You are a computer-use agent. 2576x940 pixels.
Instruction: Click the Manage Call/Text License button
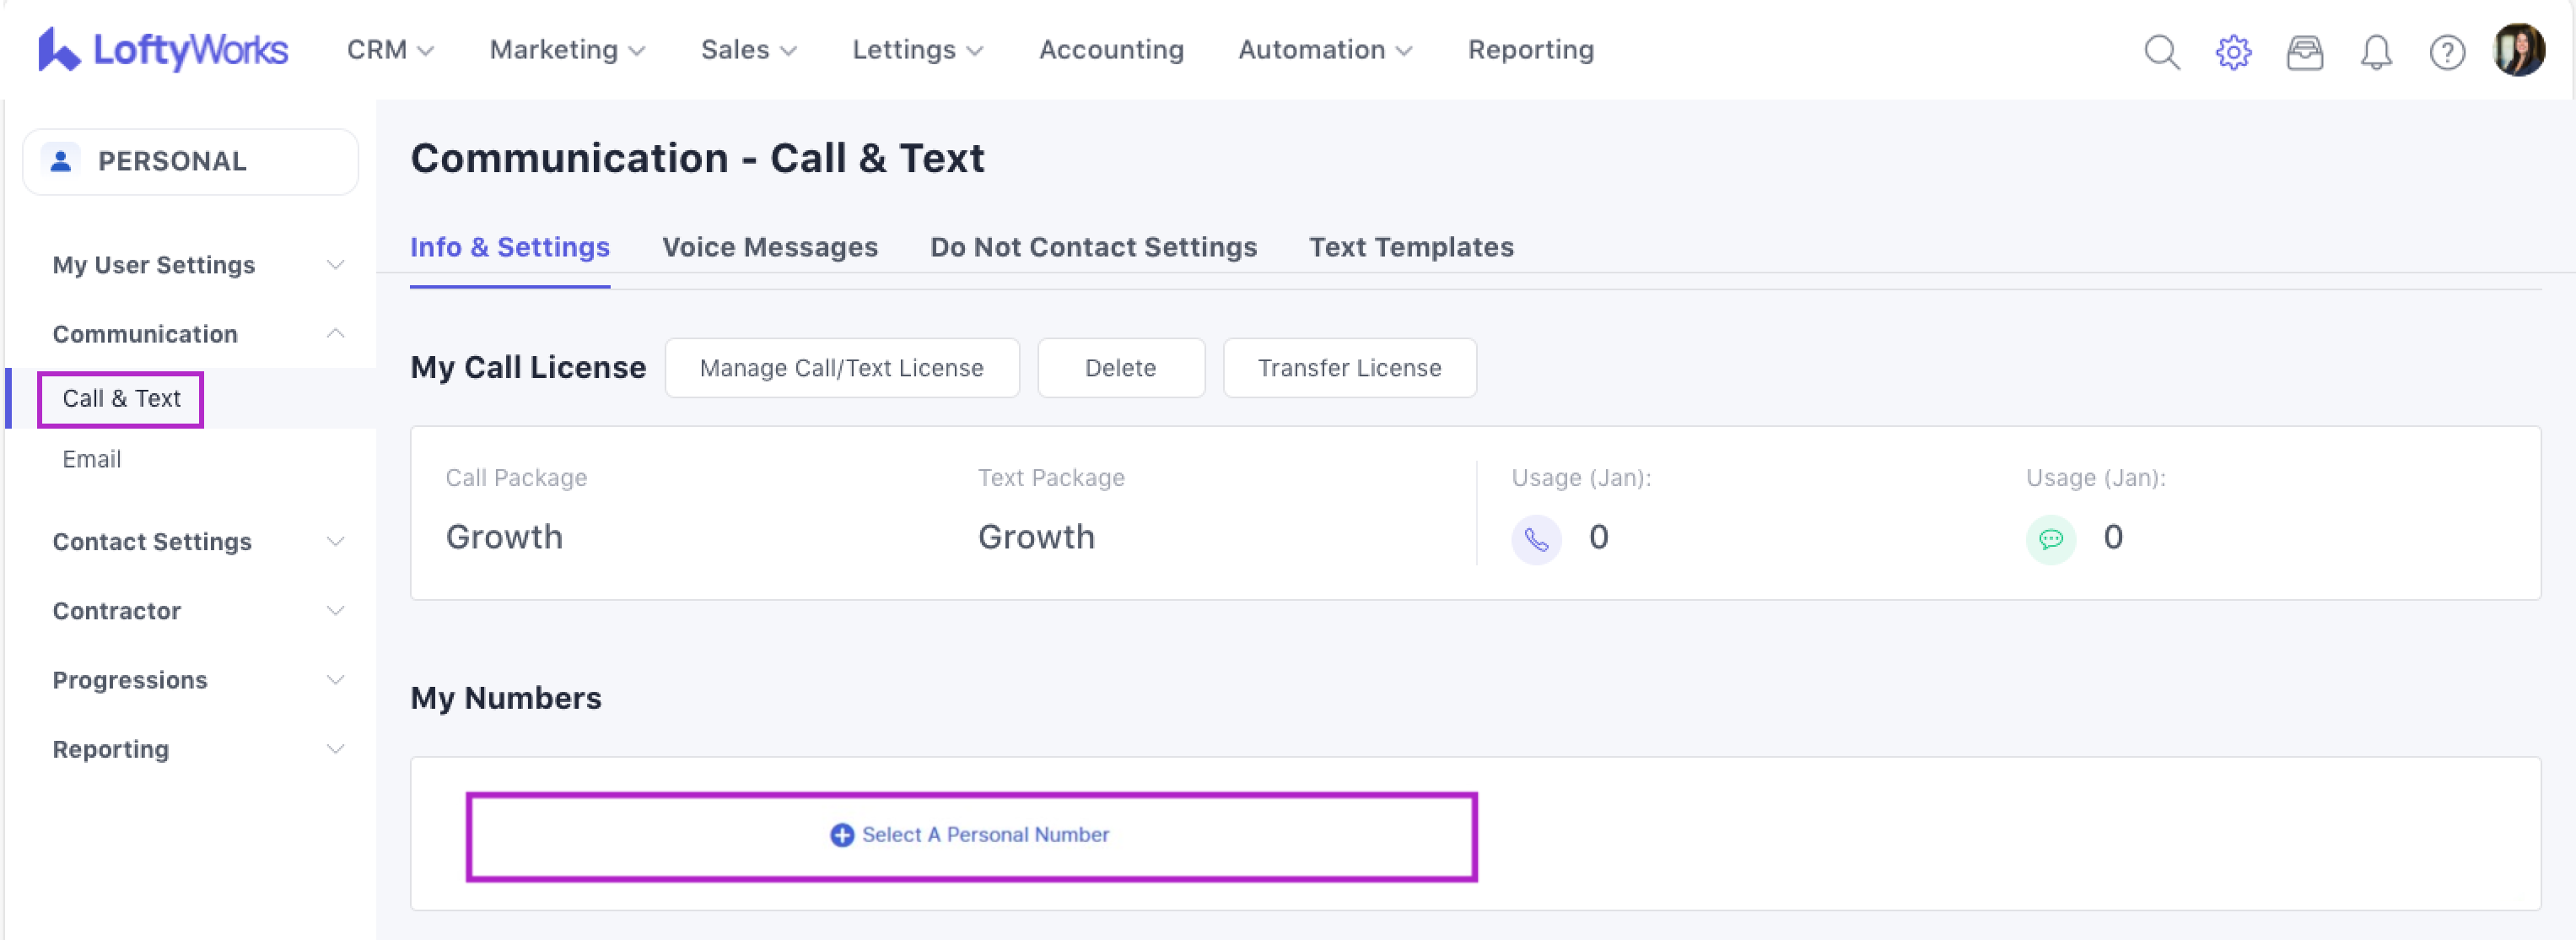coord(841,368)
